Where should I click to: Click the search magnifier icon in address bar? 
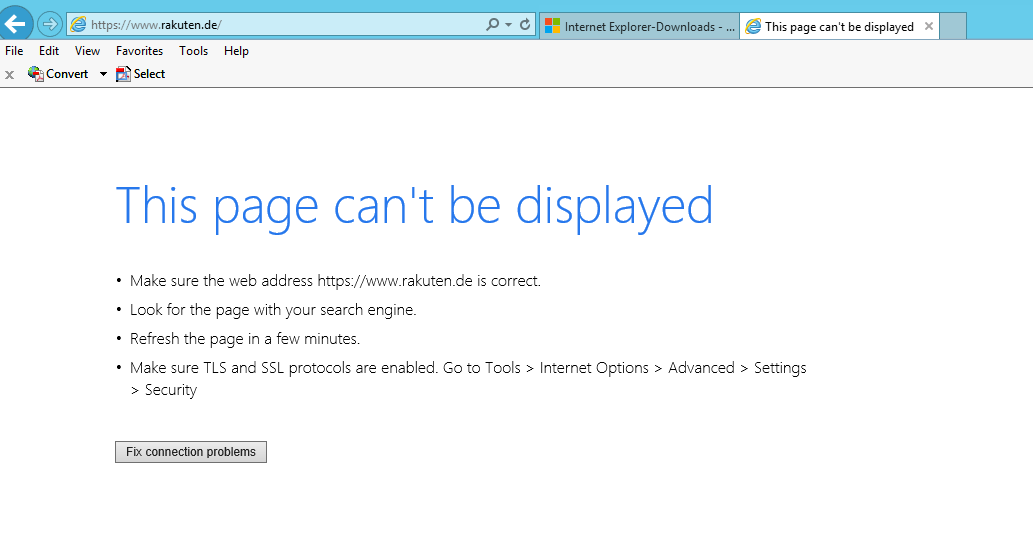492,25
